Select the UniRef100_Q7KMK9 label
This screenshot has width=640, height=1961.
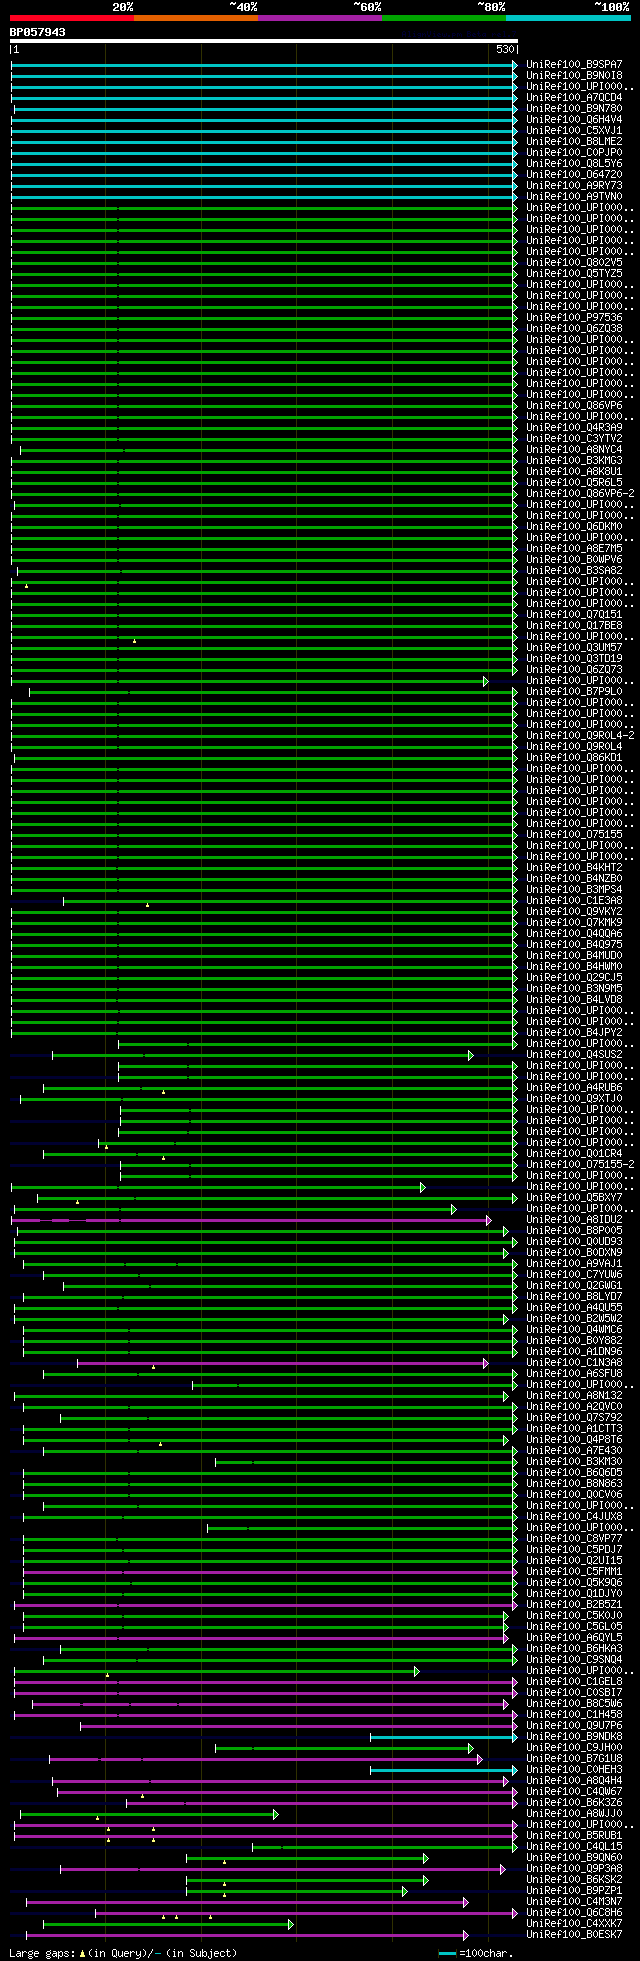tap(574, 923)
